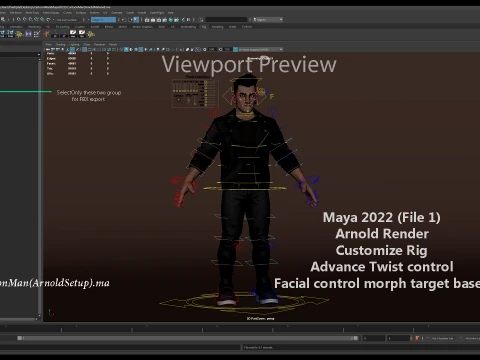Viewport: 480px width, 360px height.
Task: Click the status line search input field
Action: pyautogui.click(x=227, y=20)
